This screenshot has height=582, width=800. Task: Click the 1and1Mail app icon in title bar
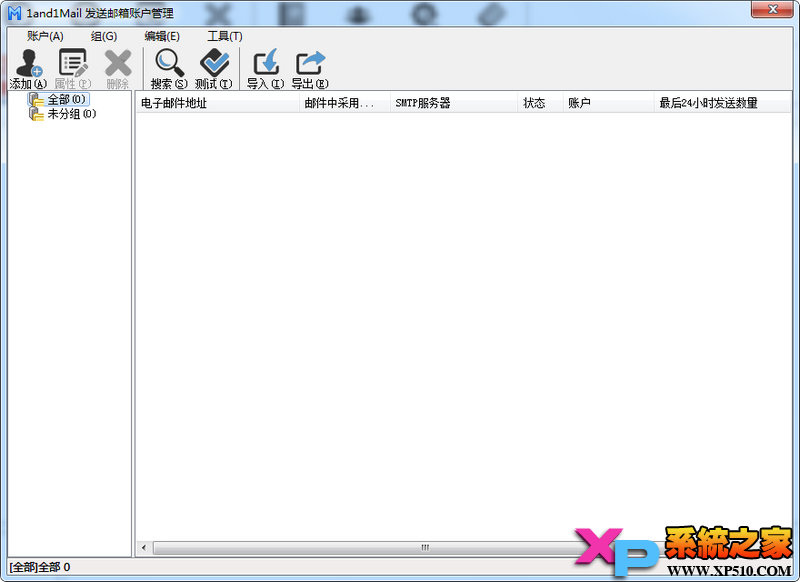(14, 13)
